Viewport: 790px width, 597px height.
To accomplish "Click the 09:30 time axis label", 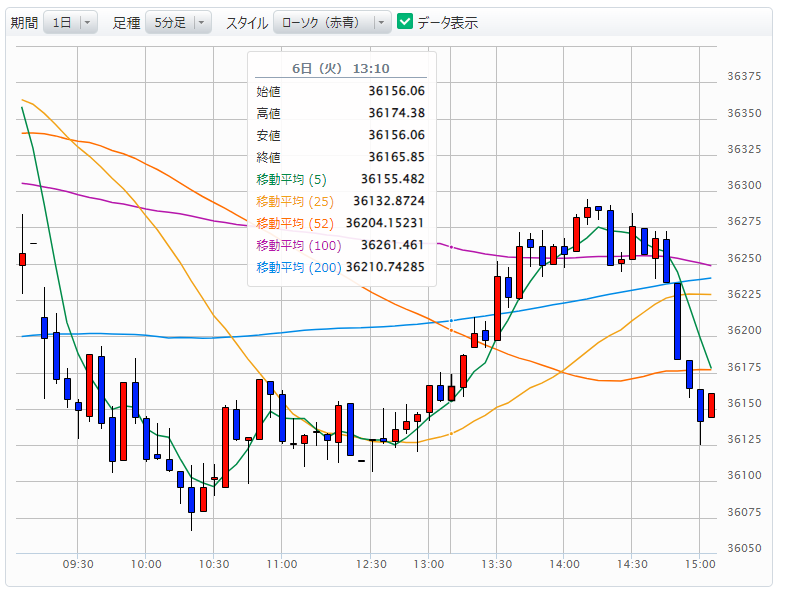I will 78,564.
